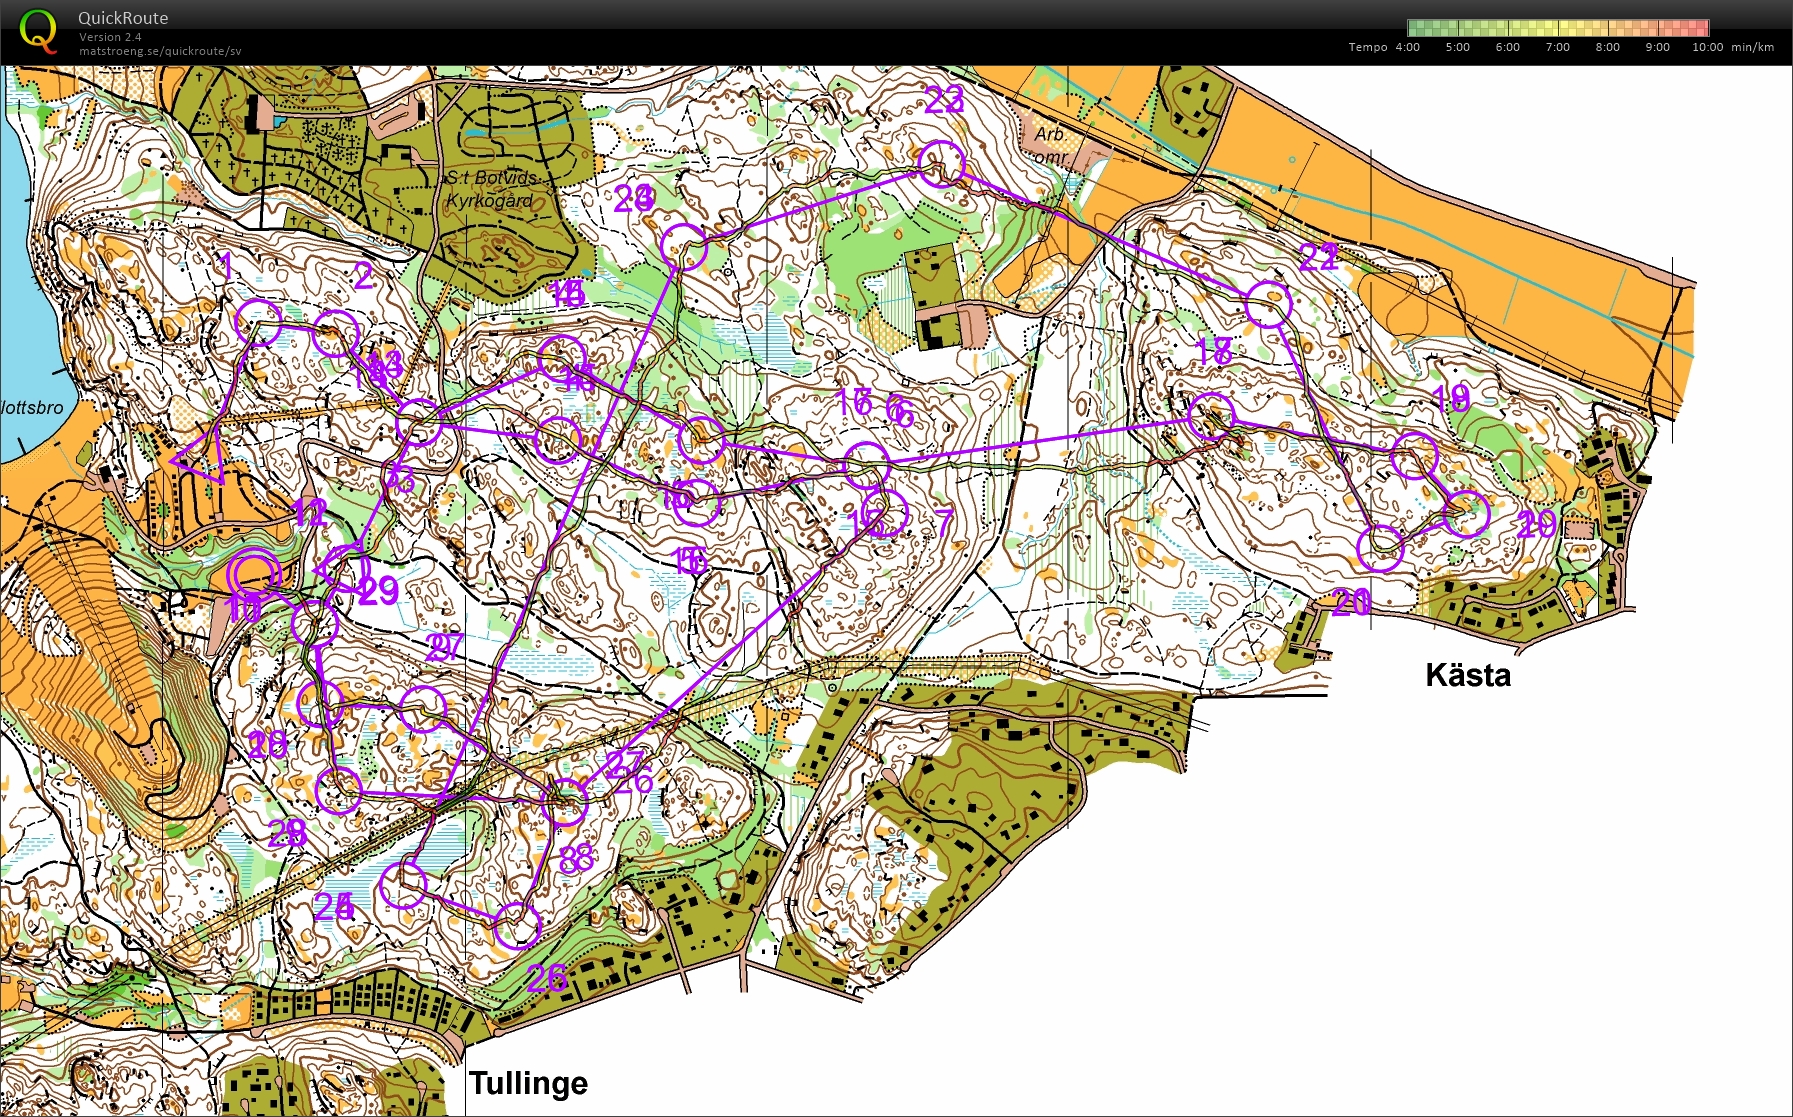Click the control circle below number 19
1793x1117 pixels.
(1414, 456)
